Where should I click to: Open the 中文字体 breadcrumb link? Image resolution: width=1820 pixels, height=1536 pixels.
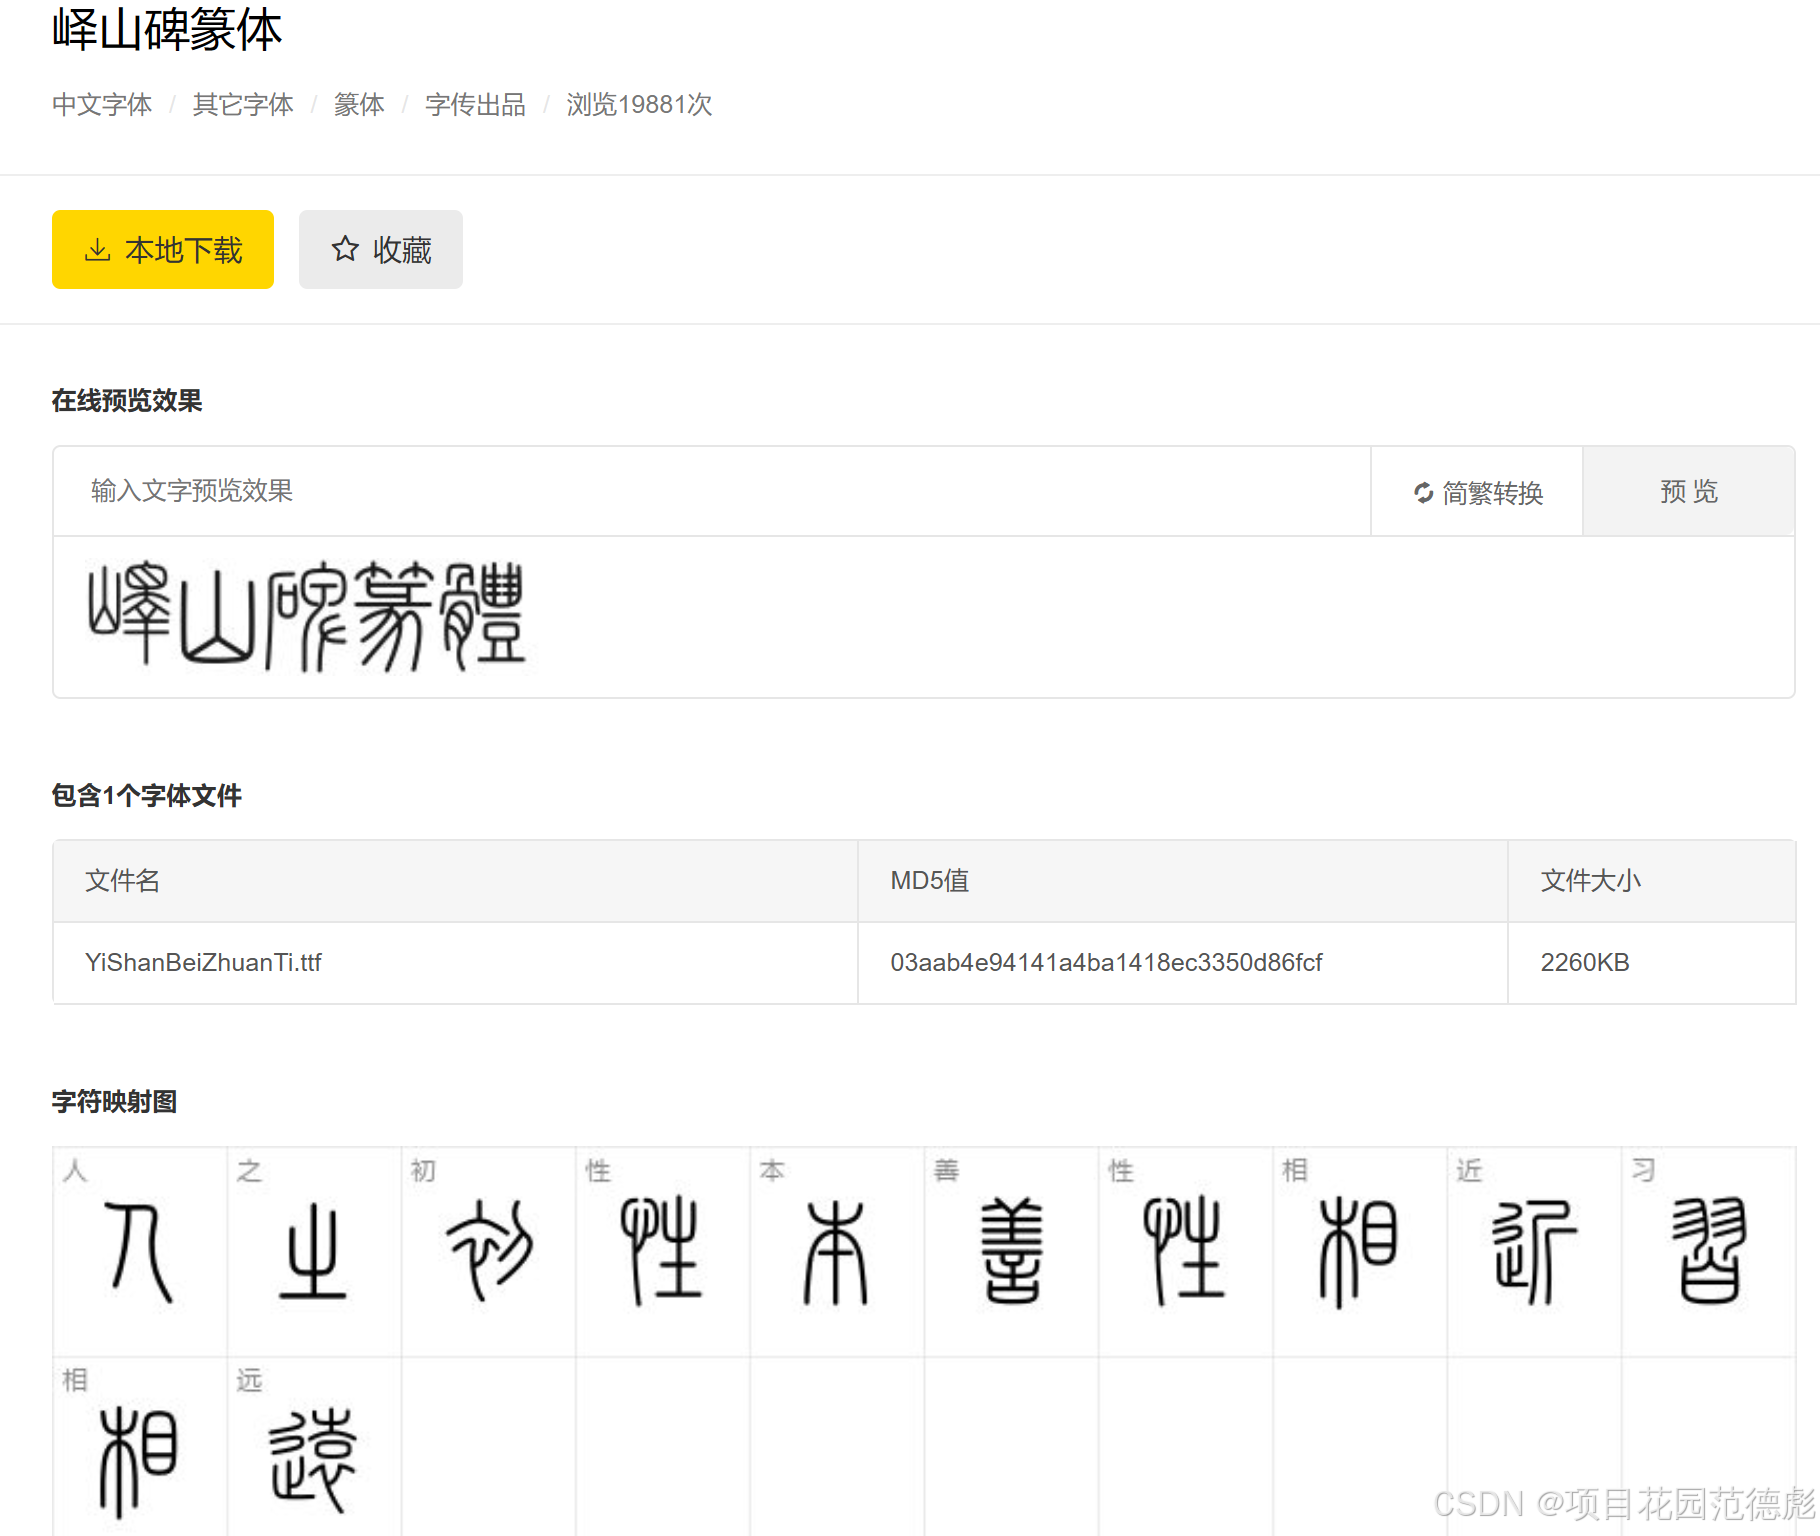point(102,105)
